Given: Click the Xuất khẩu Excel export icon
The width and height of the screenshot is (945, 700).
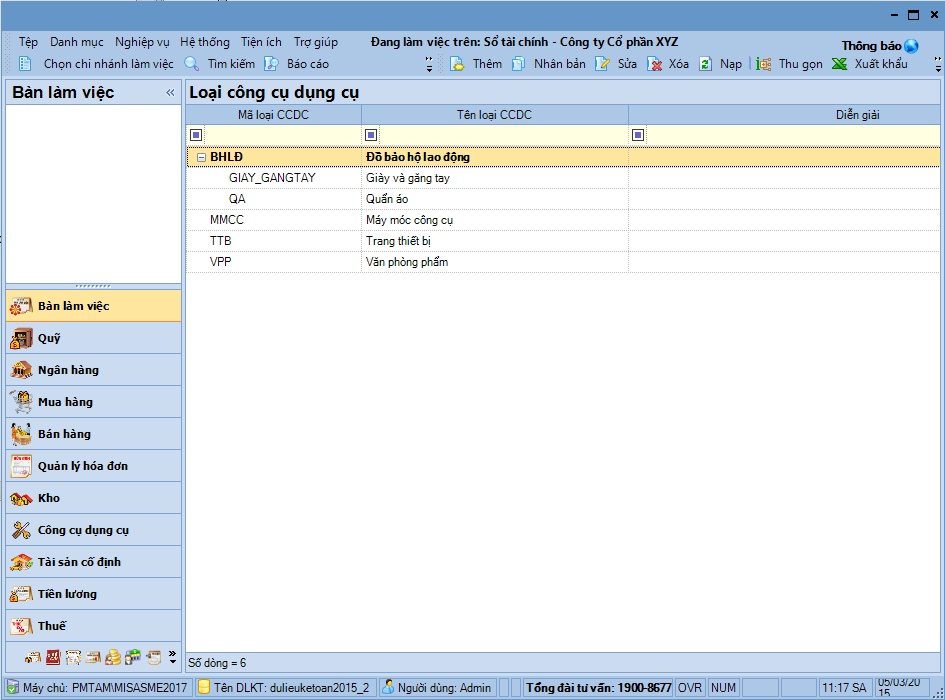Looking at the screenshot, I should coord(840,64).
